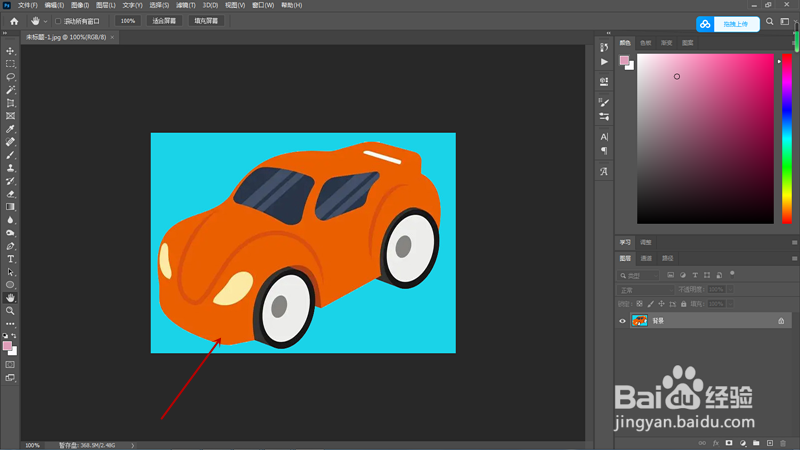Select the Dodge tool
The image size is (800, 450).
point(10,233)
